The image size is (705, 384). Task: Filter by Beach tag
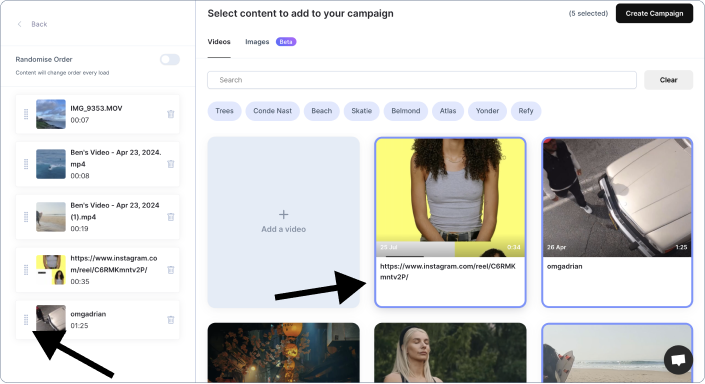coord(321,111)
